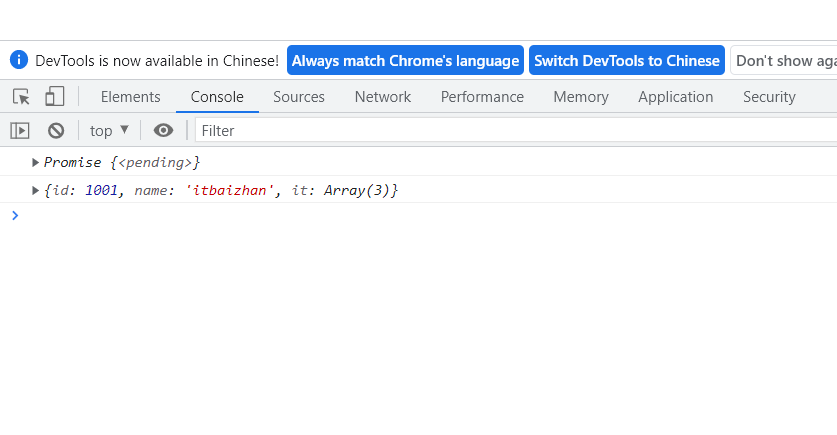Screen dimensions: 837x435
Task: Open the Performance tab
Action: 482,97
